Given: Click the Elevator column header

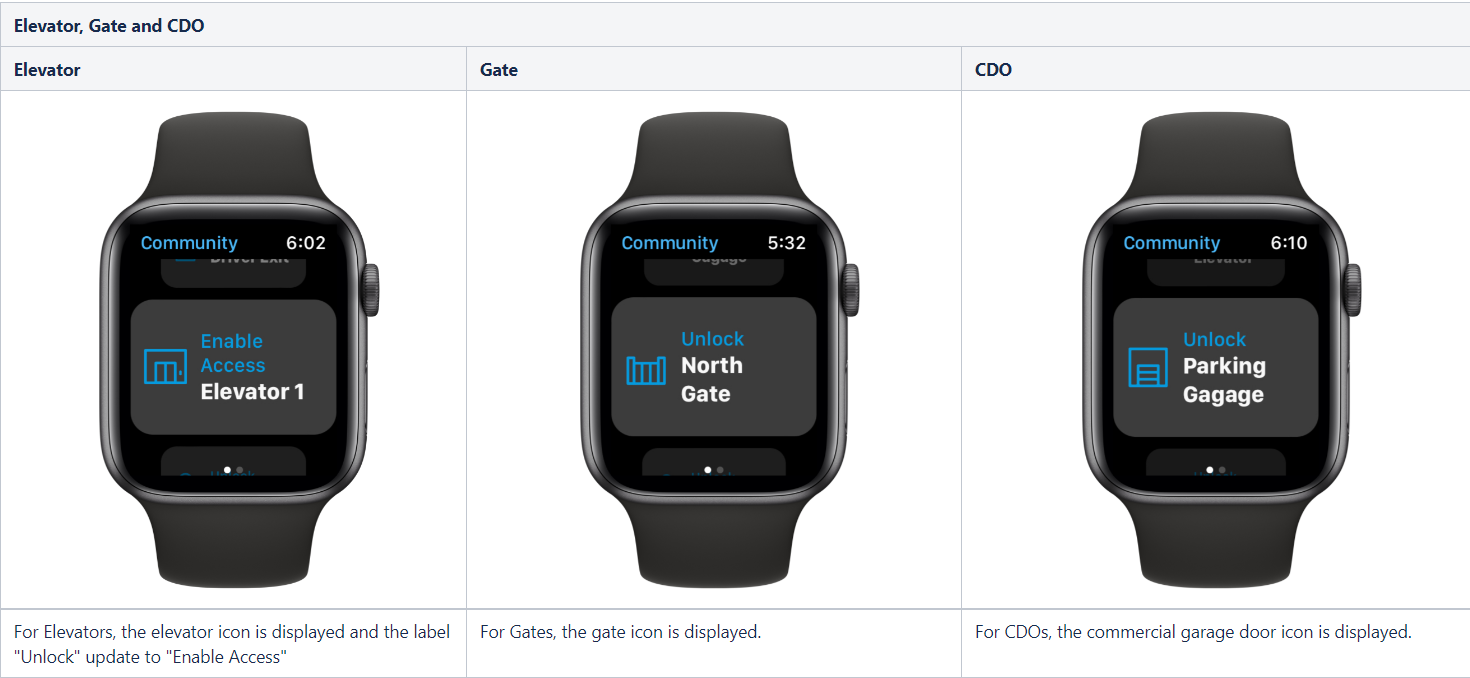Looking at the screenshot, I should click(x=234, y=70).
